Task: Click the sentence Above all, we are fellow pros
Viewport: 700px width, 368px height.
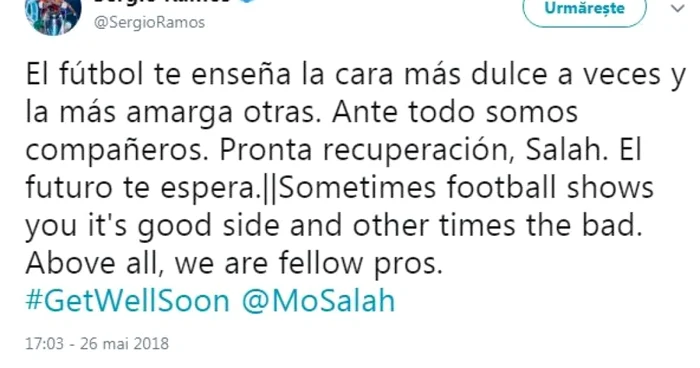Action: 234,263
